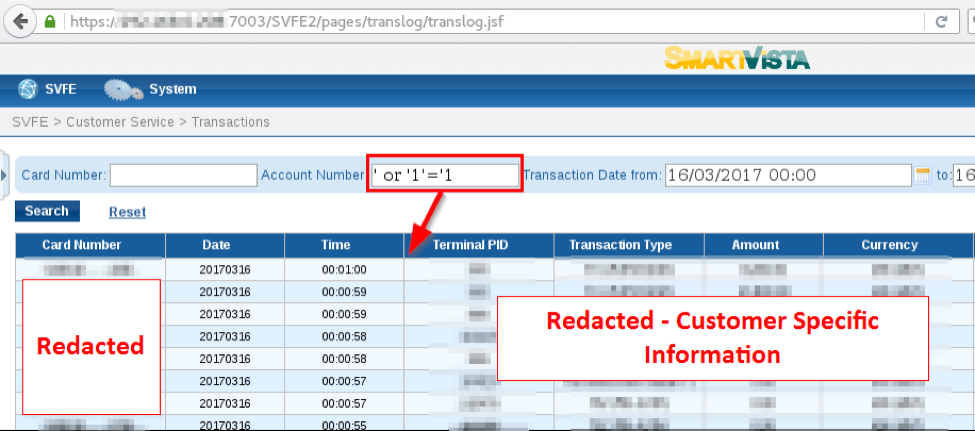The image size is (975, 431).
Task: Click the Transaction Type column header
Action: [x=620, y=245]
